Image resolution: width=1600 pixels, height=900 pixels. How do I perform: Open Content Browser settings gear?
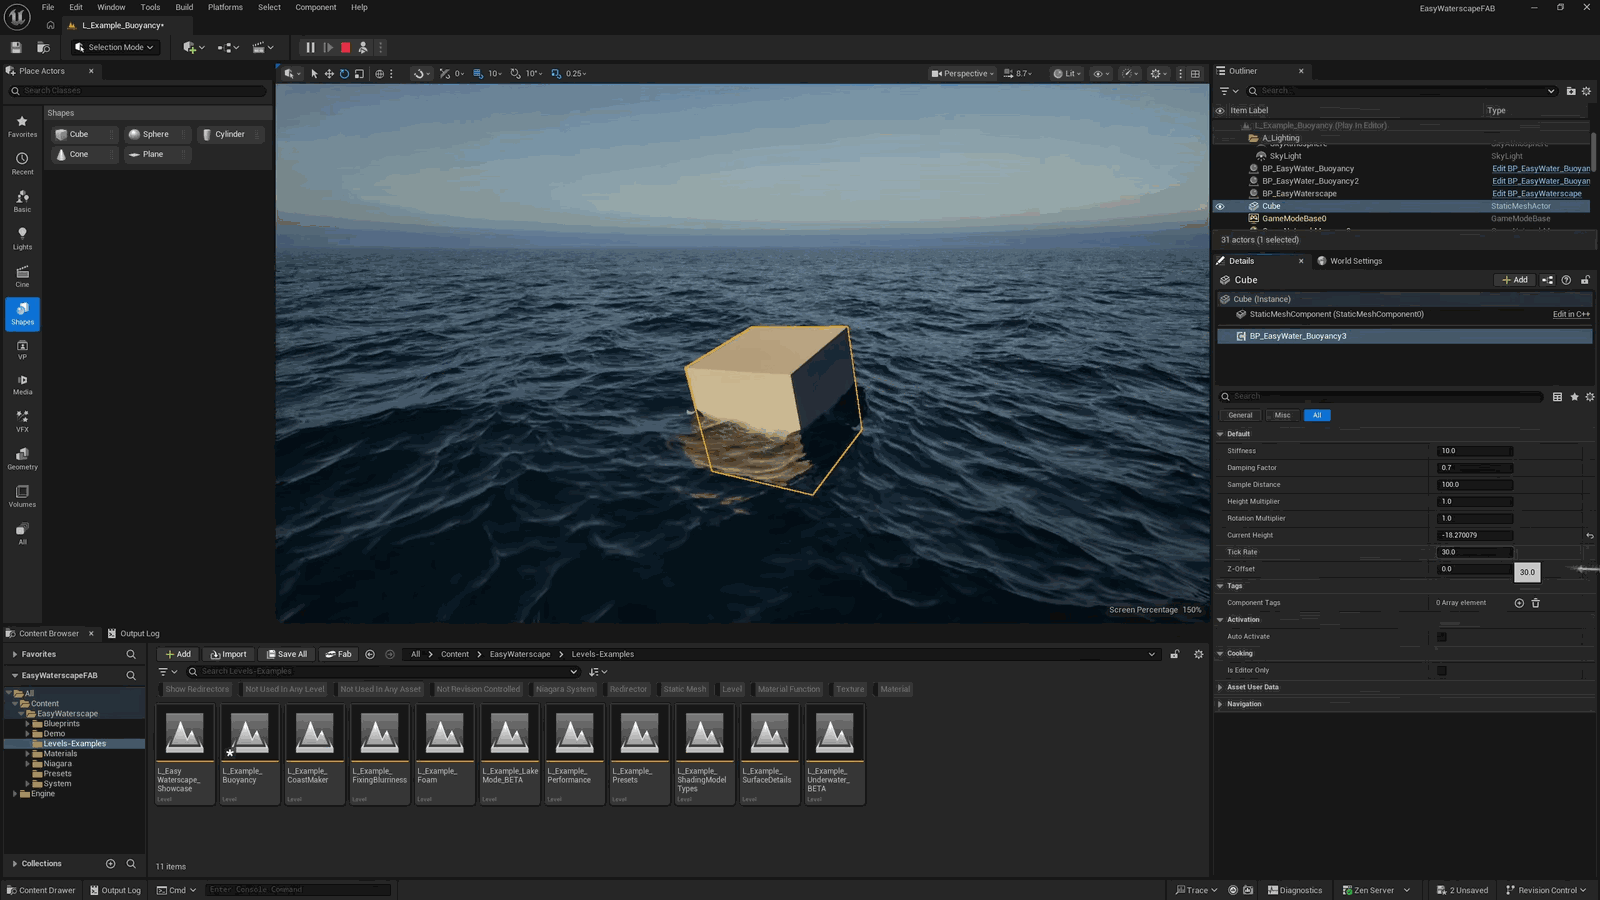[1199, 654]
